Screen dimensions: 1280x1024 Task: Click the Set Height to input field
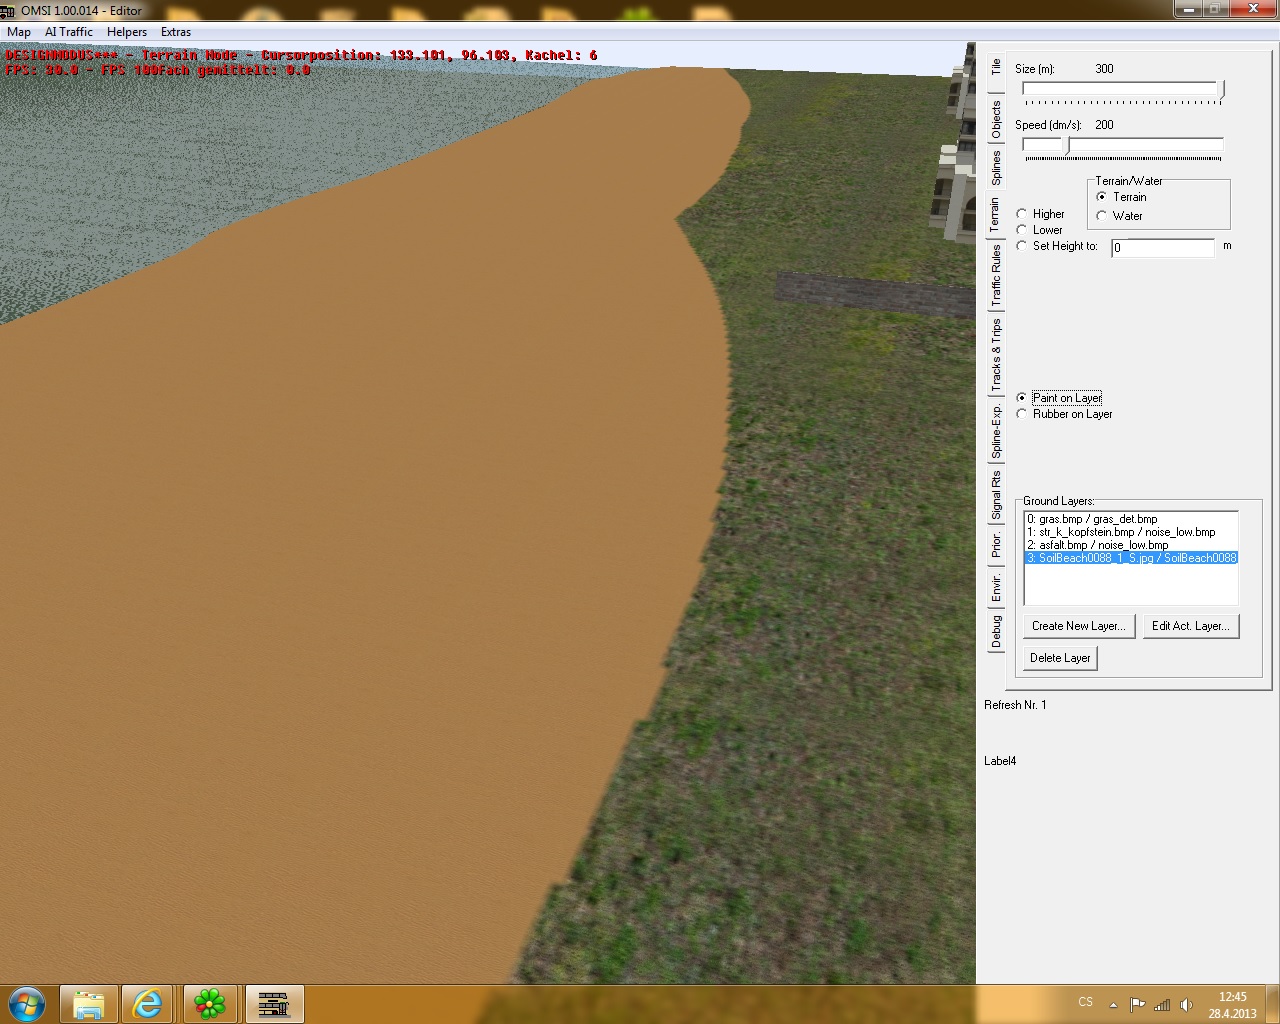pyautogui.click(x=1162, y=247)
